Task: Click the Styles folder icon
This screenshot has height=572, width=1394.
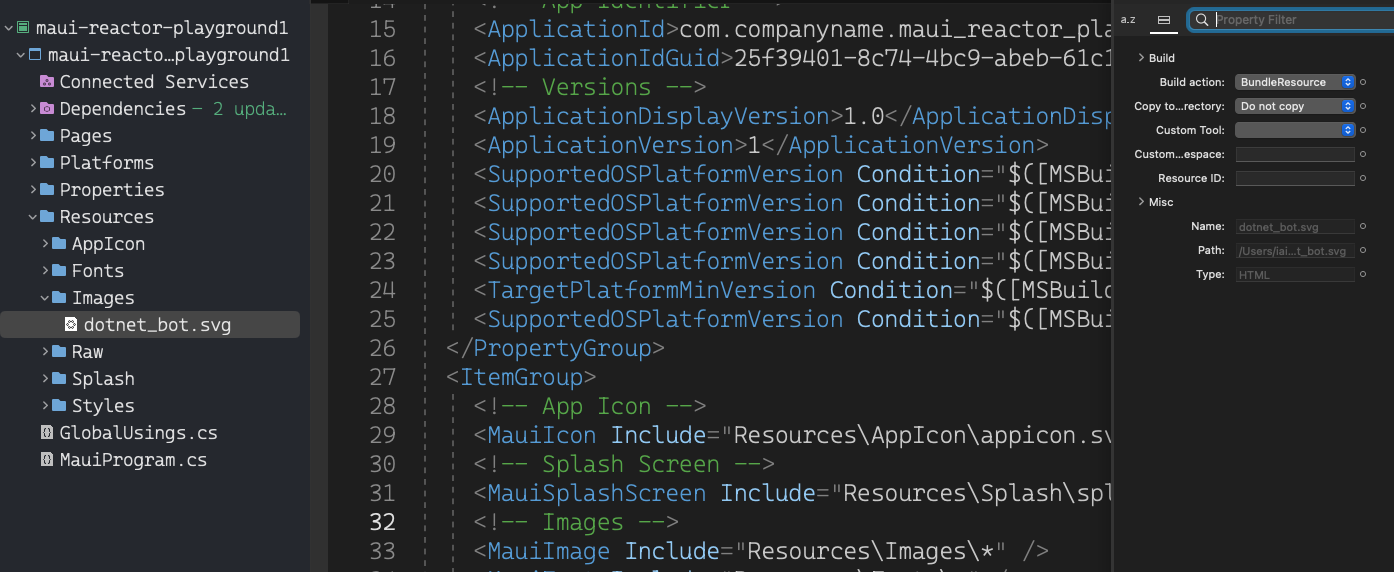Action: tap(59, 406)
